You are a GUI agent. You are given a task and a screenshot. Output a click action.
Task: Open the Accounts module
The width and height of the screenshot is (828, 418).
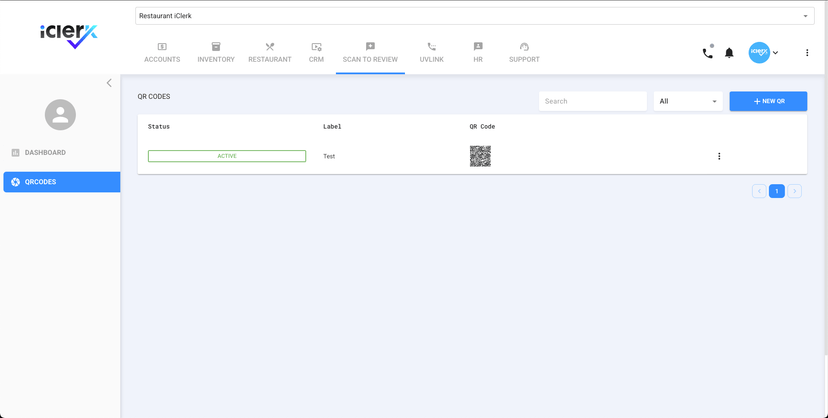point(162,53)
